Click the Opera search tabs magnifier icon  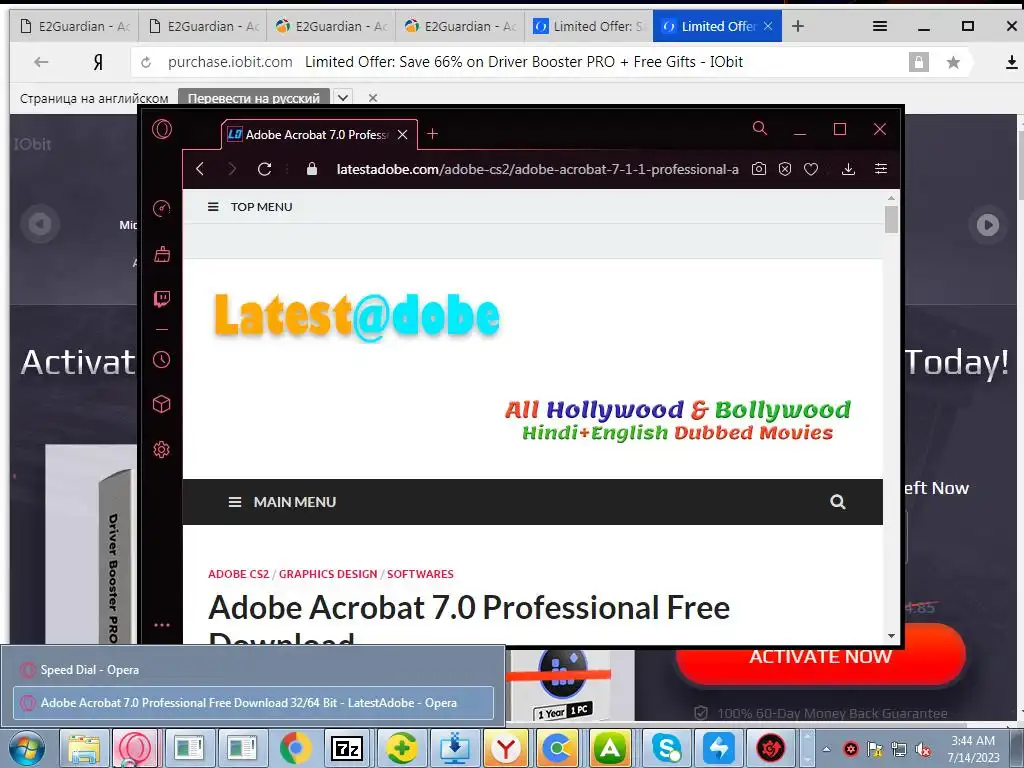[760, 128]
